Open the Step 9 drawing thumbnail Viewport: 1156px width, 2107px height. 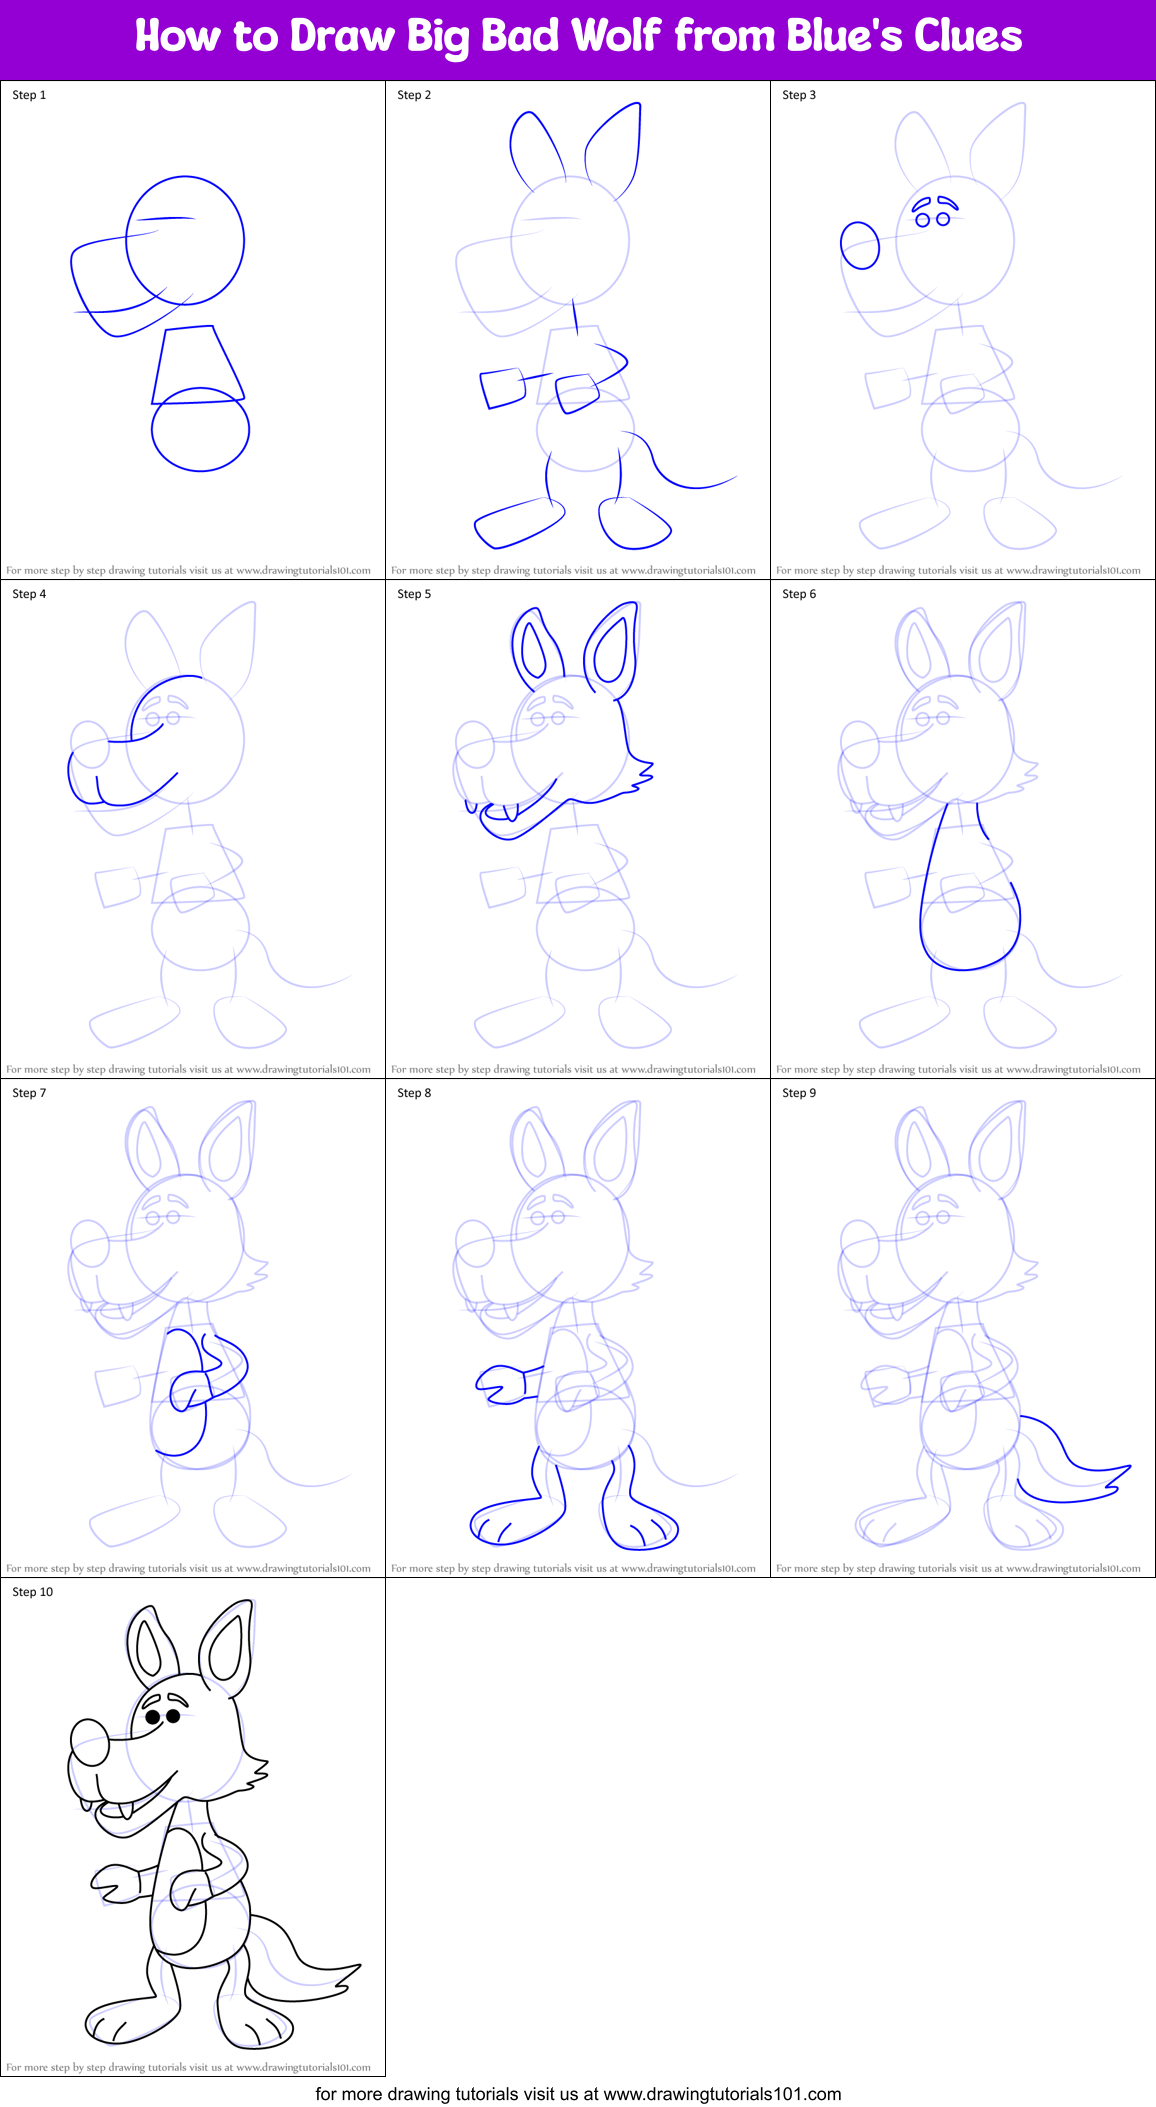point(963,1327)
